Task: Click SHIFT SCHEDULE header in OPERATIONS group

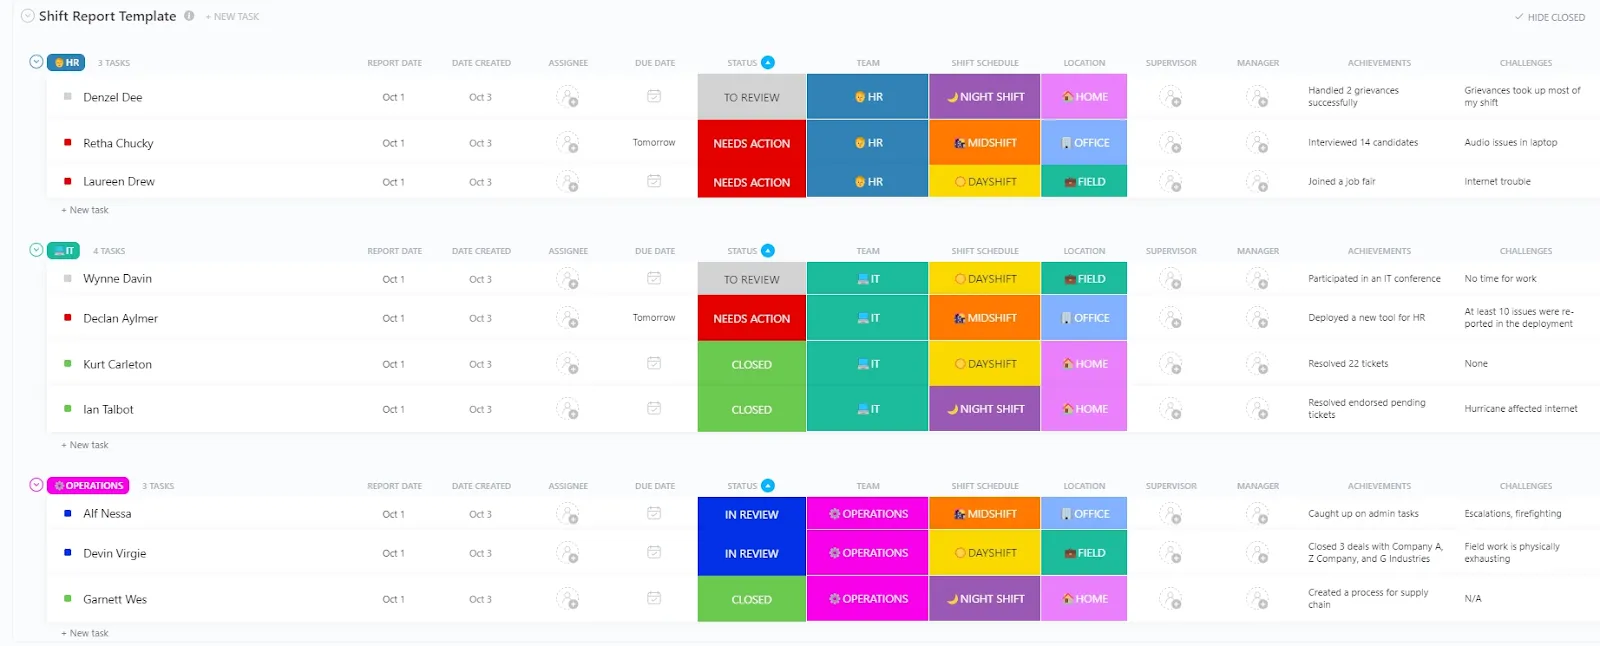Action: (985, 486)
